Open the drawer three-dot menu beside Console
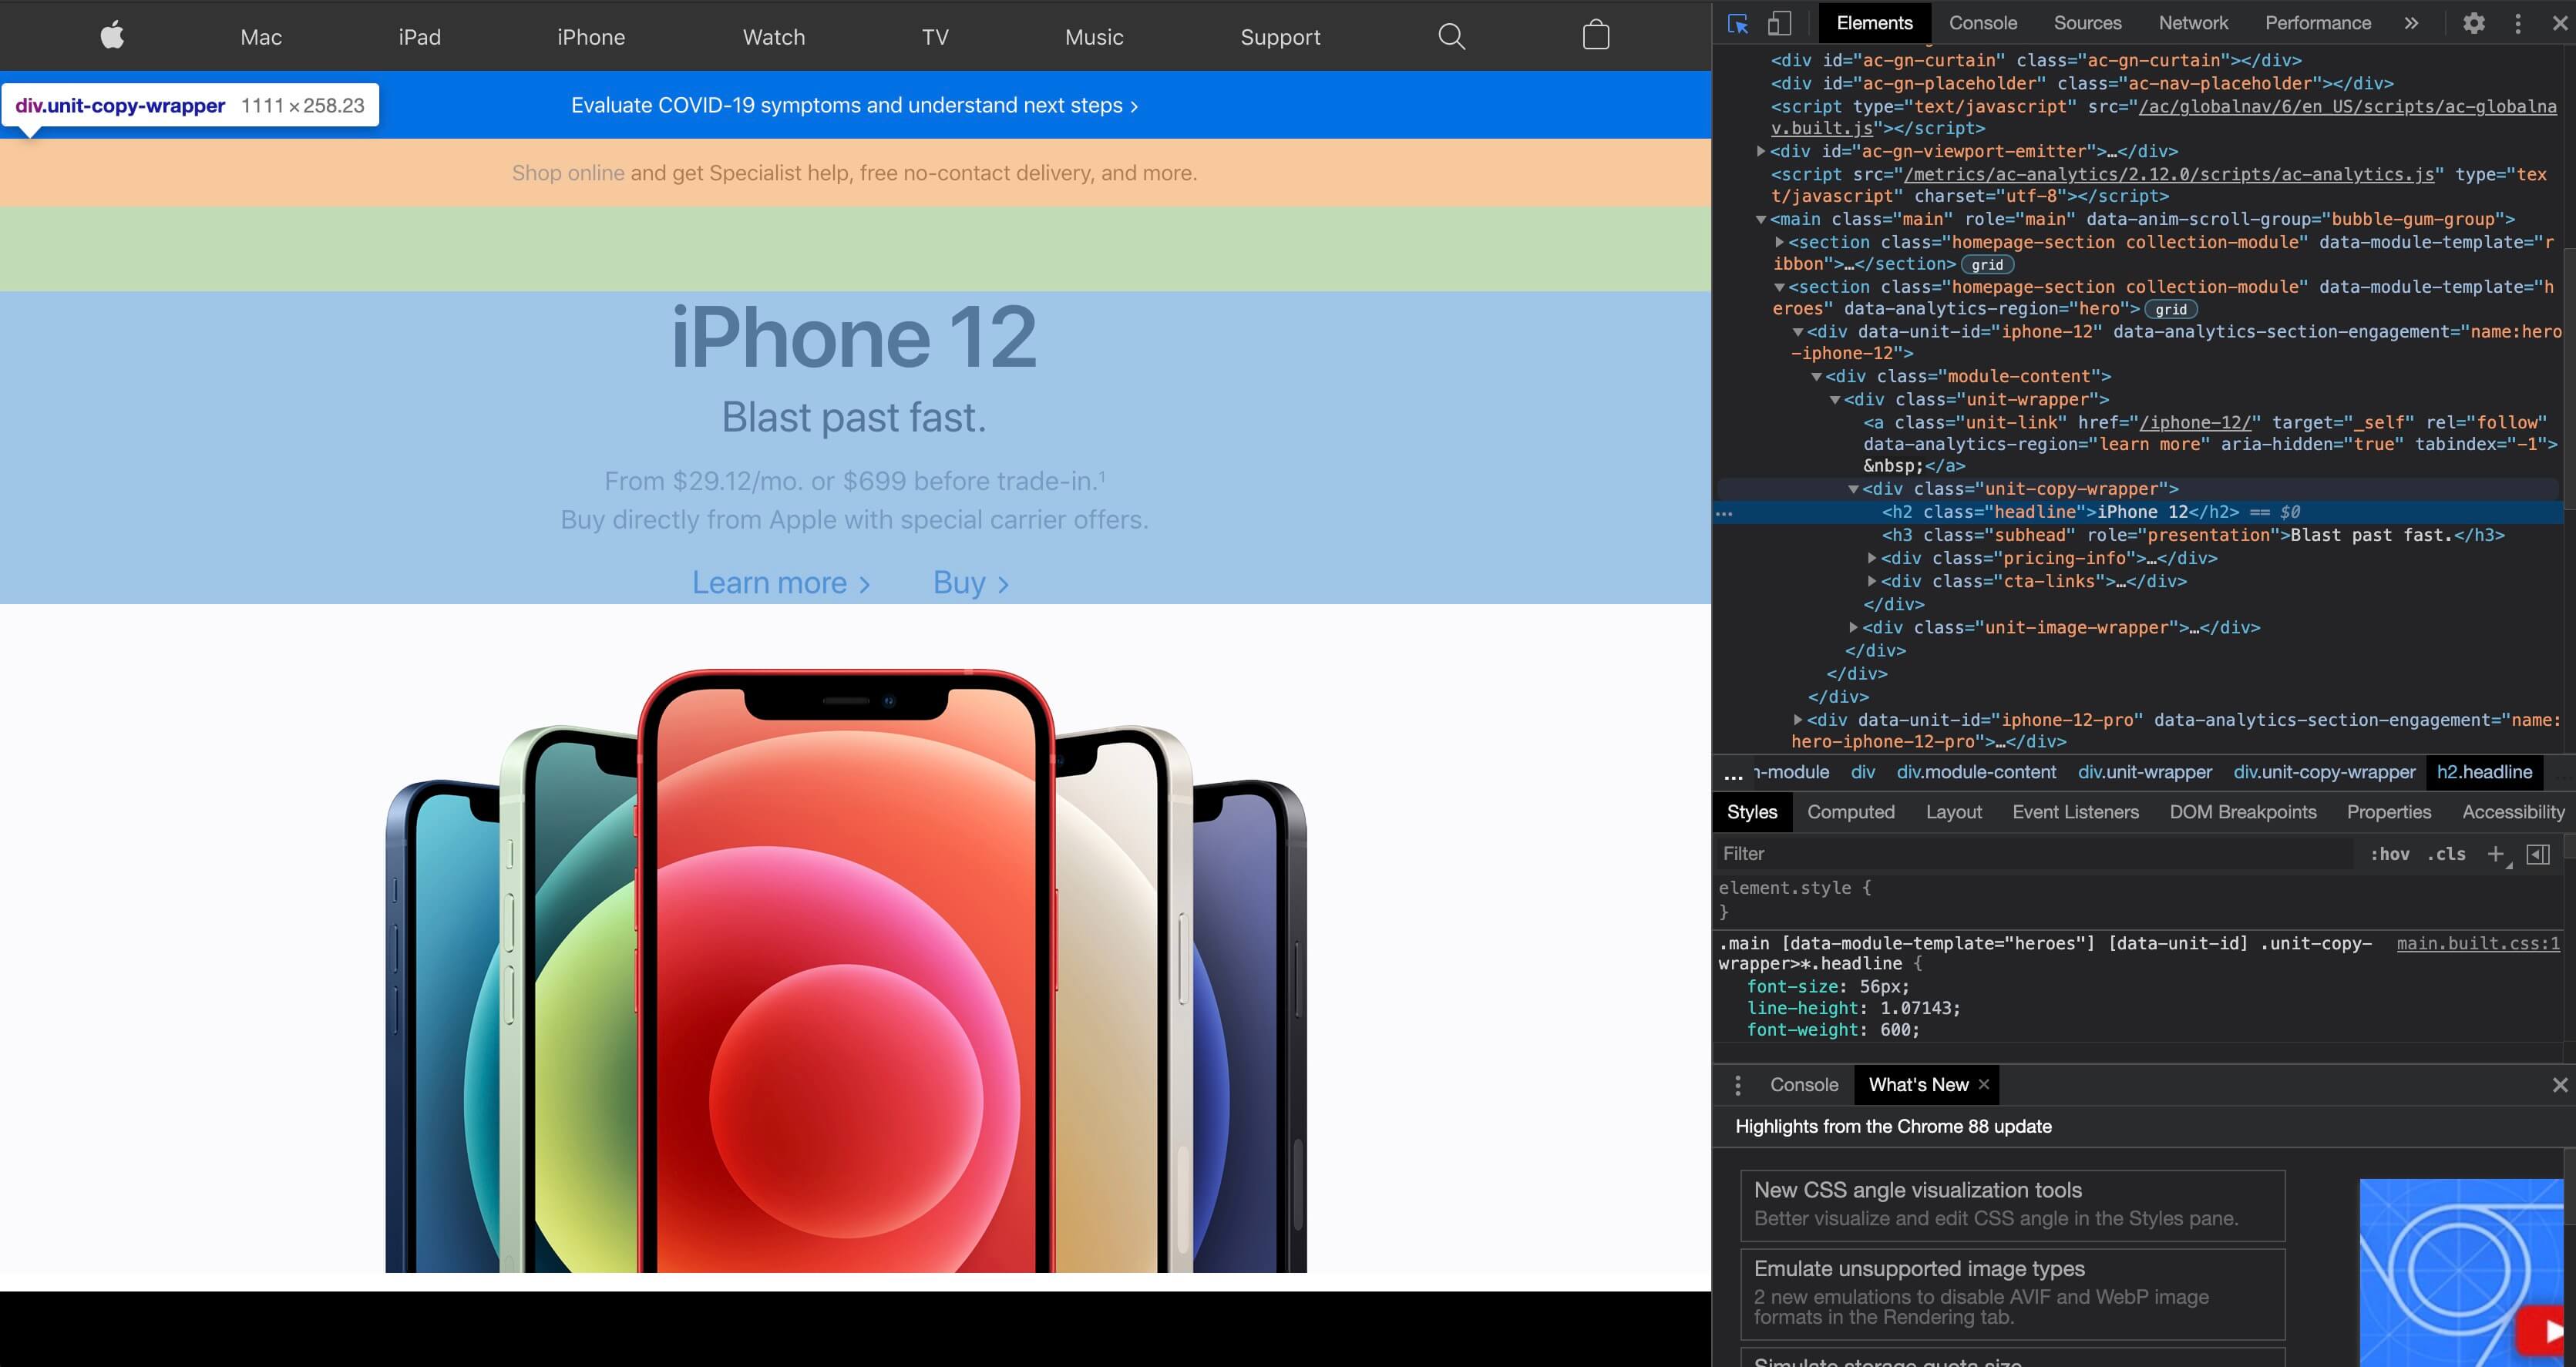 pos(1738,1085)
